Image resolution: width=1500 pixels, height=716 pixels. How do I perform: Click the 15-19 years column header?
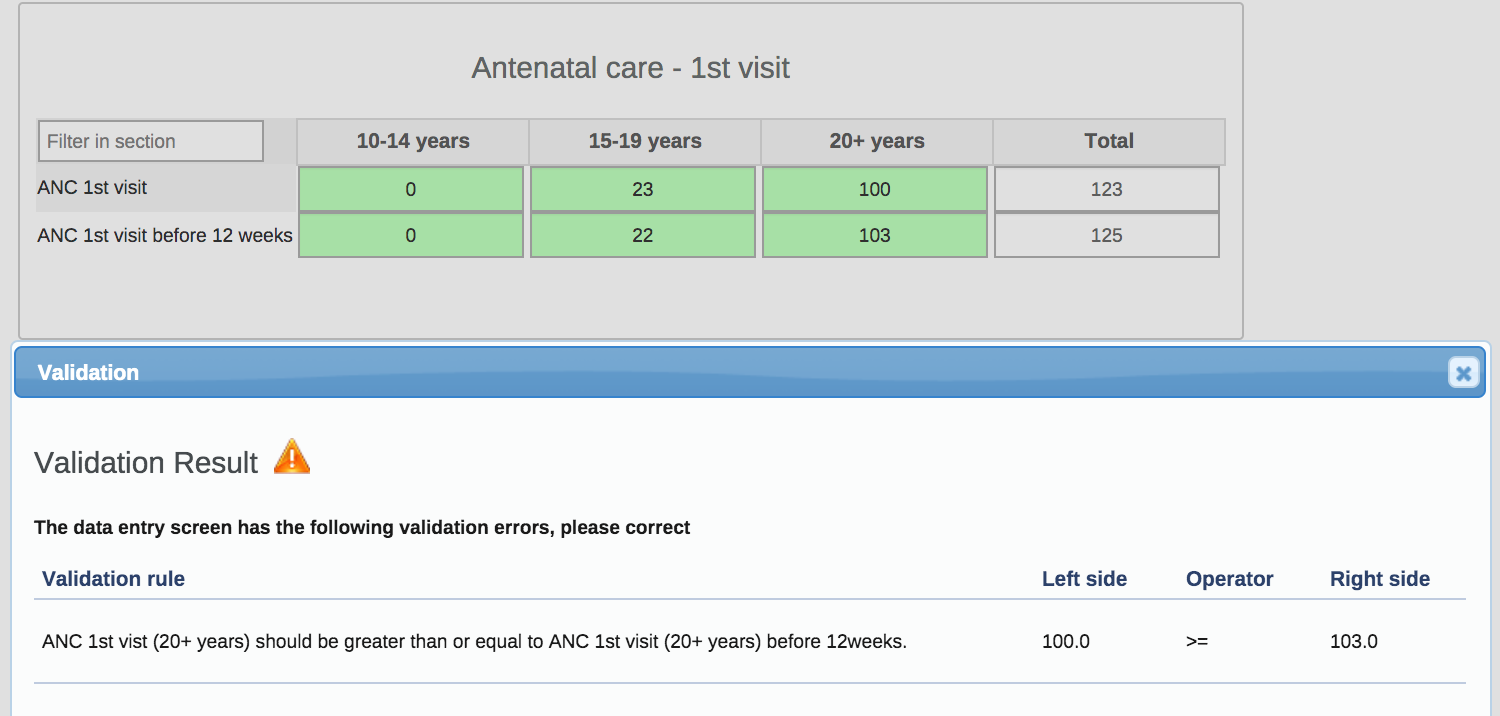click(645, 141)
